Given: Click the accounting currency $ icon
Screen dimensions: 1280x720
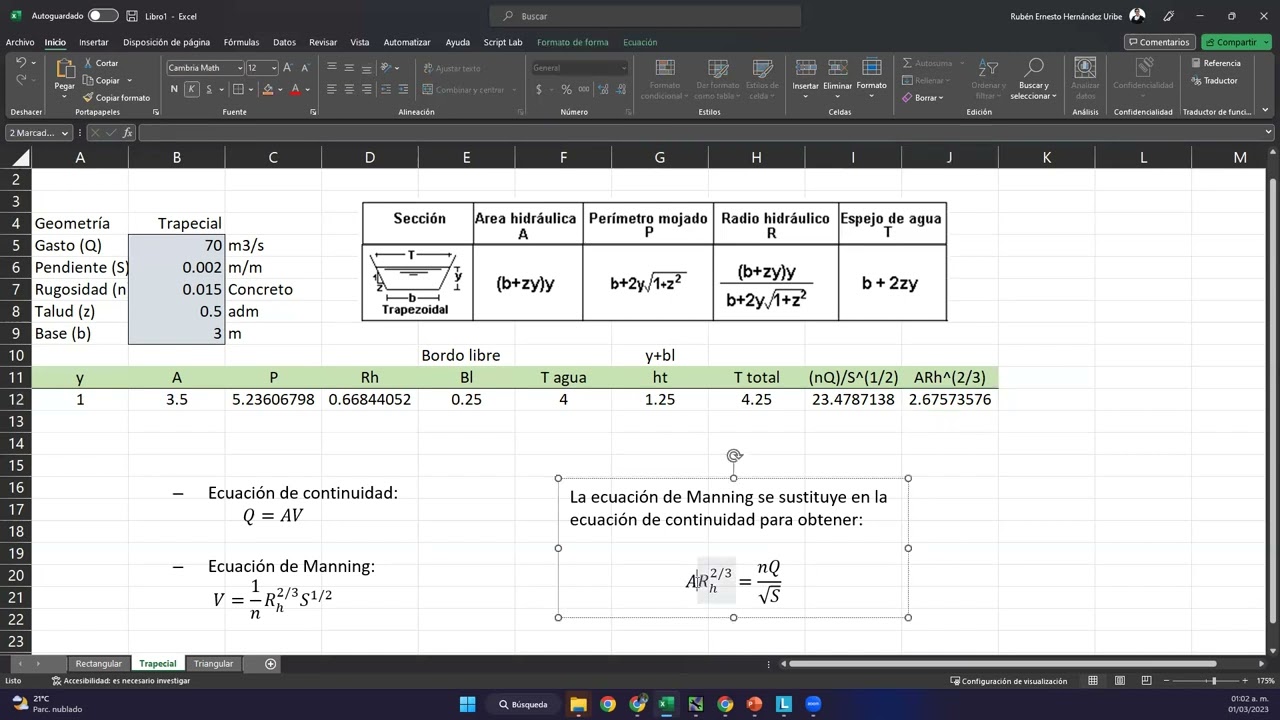Looking at the screenshot, I should [539, 89].
